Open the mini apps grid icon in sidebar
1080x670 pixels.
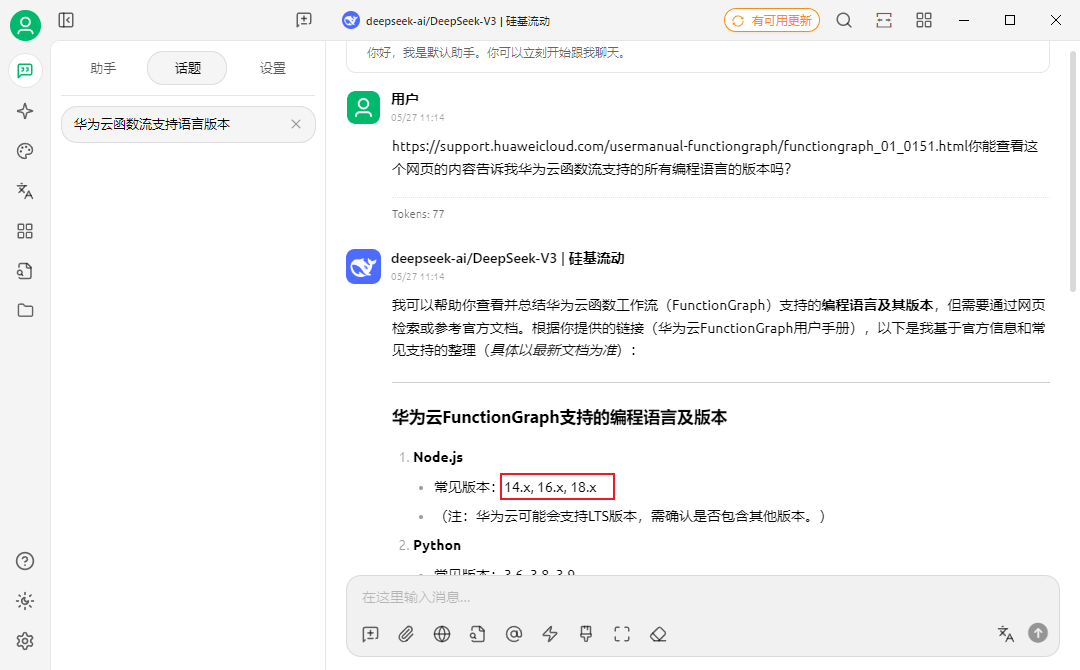coord(25,231)
